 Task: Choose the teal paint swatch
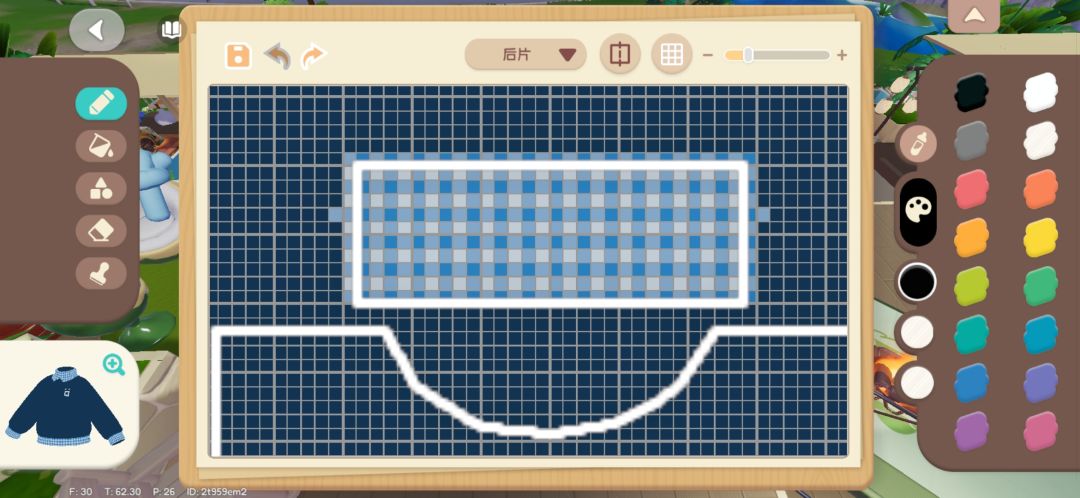(x=971, y=335)
